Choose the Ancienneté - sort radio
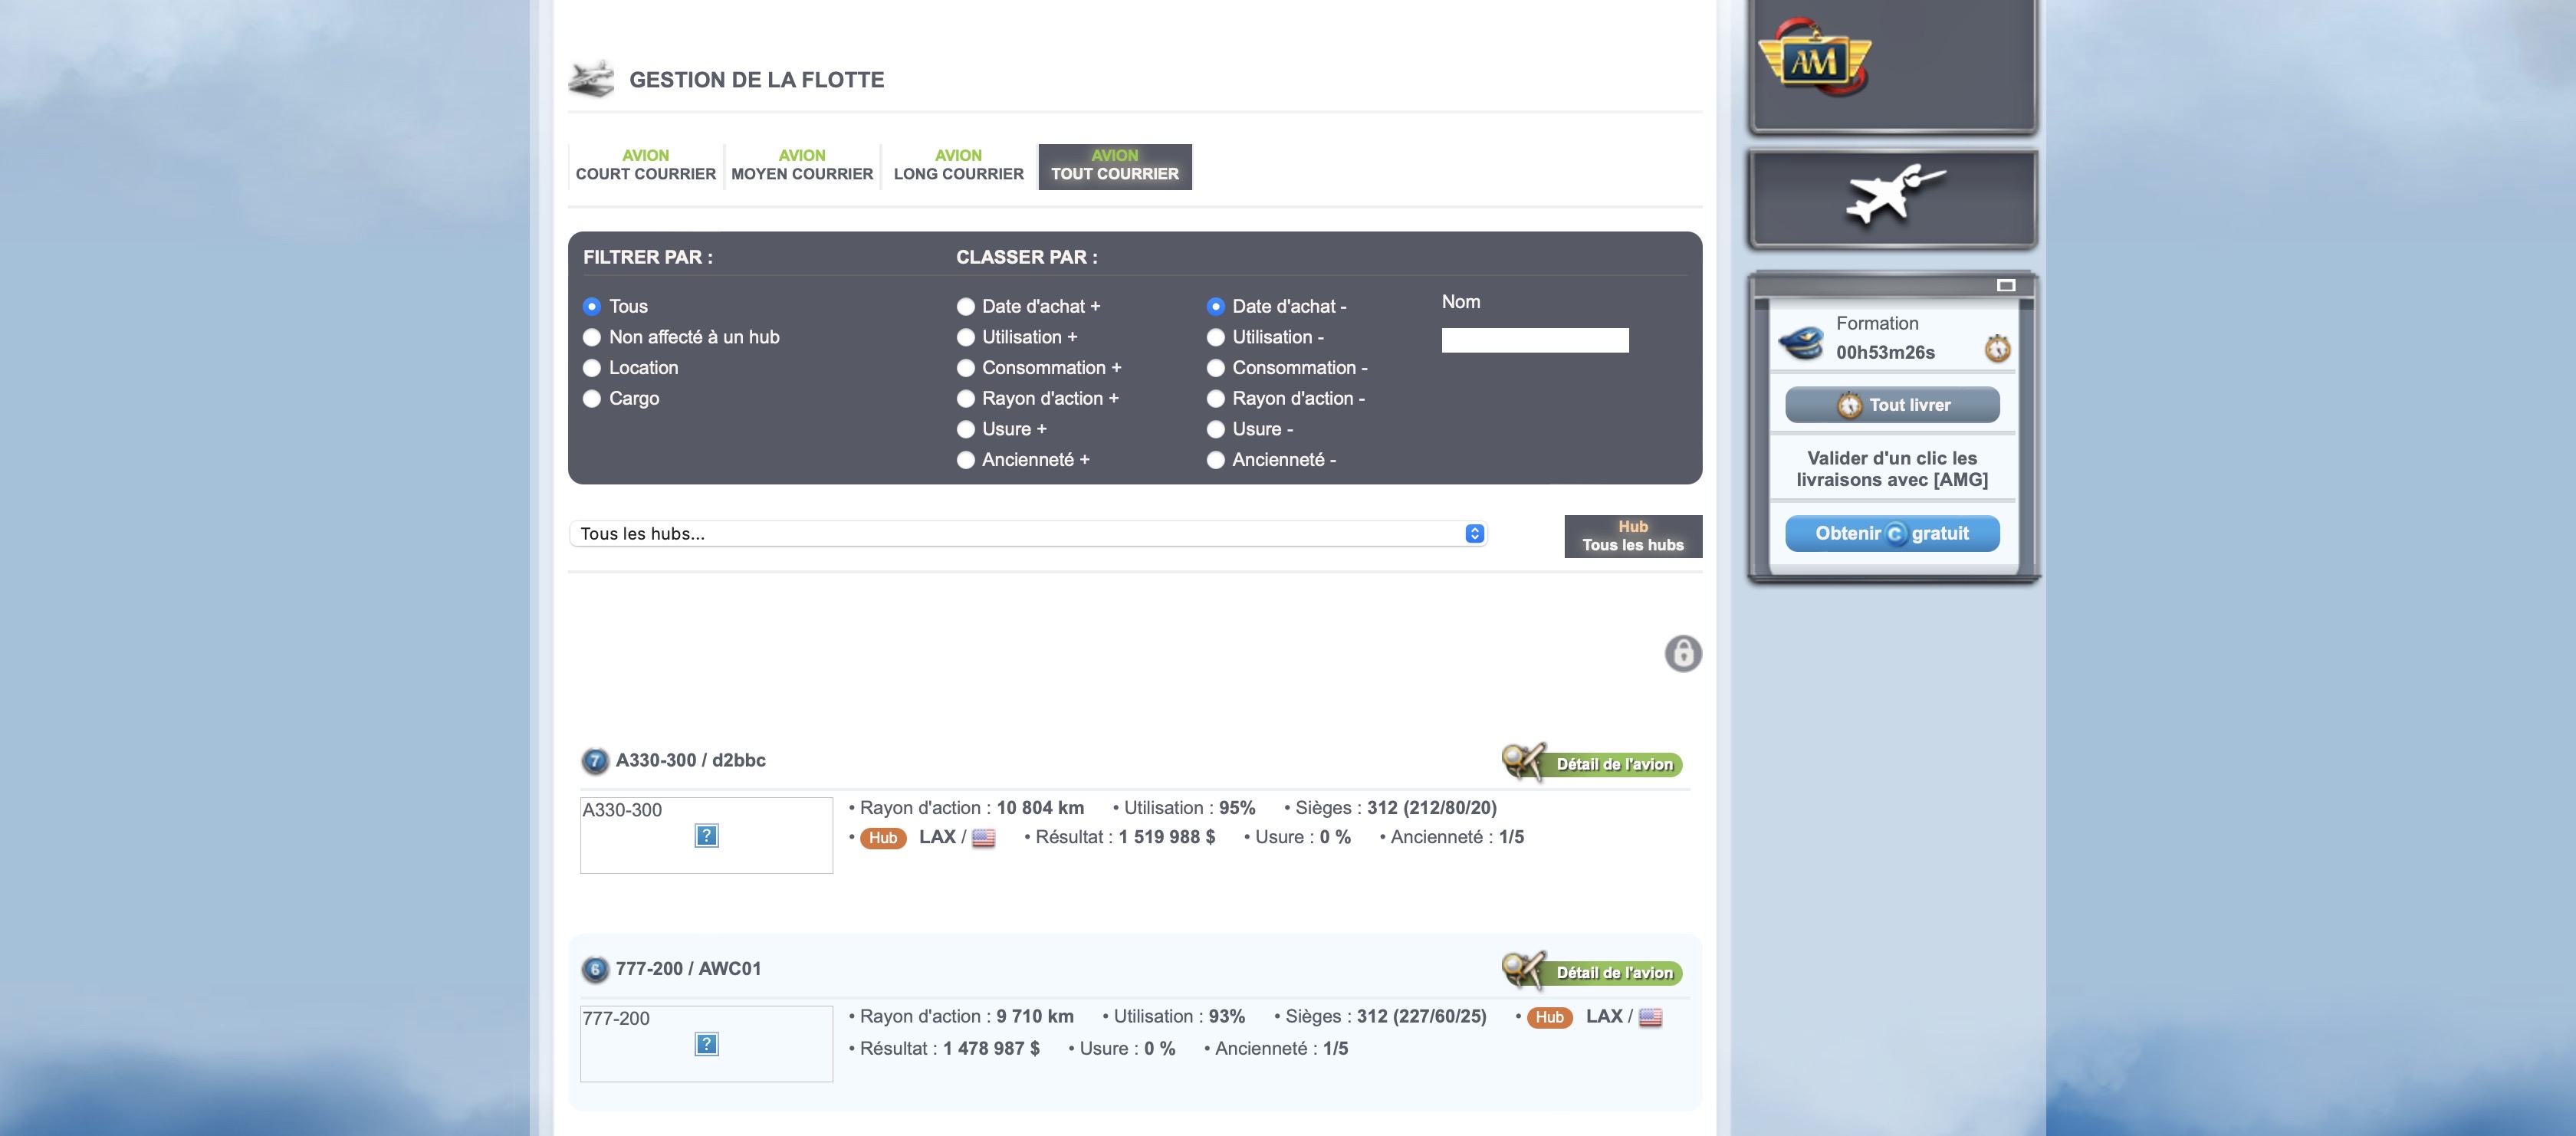This screenshot has height=1136, width=2576. coord(1216,460)
